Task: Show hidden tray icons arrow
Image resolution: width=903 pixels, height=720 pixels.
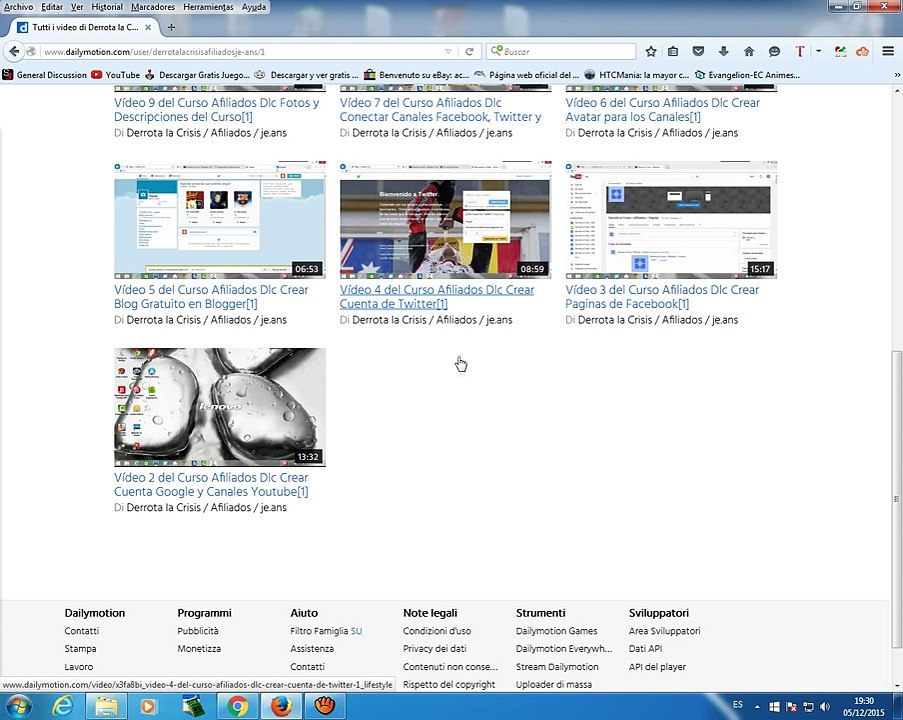Action: click(757, 706)
